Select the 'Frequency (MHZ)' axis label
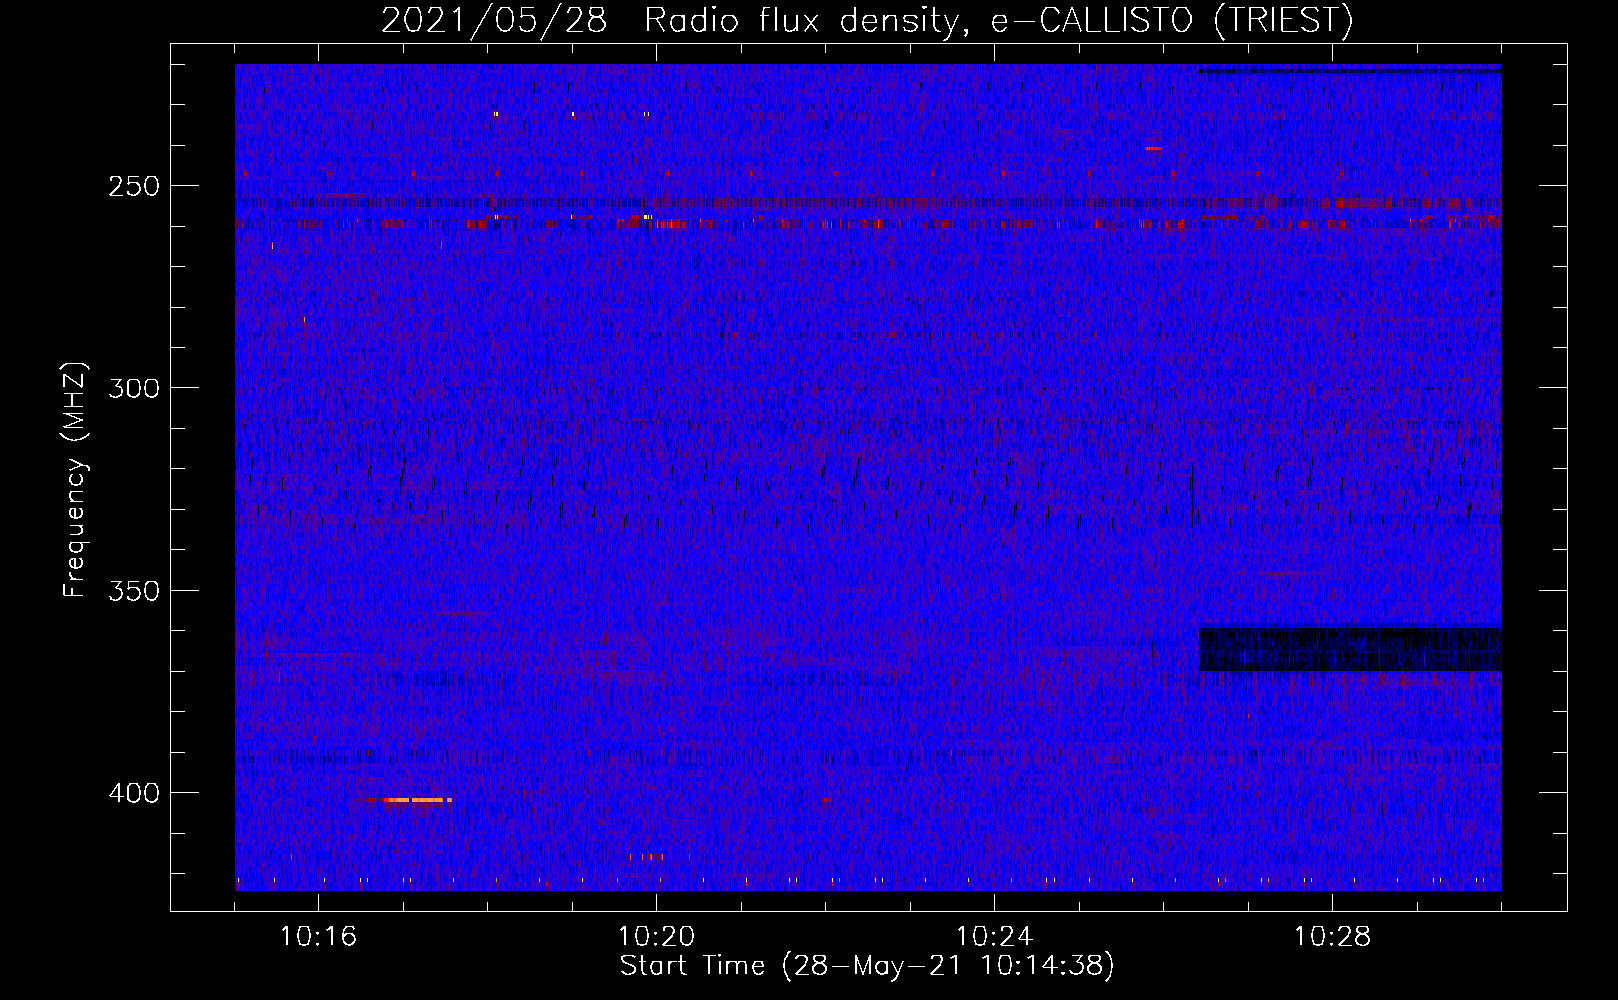This screenshot has height=1000, width=1618. (75, 479)
